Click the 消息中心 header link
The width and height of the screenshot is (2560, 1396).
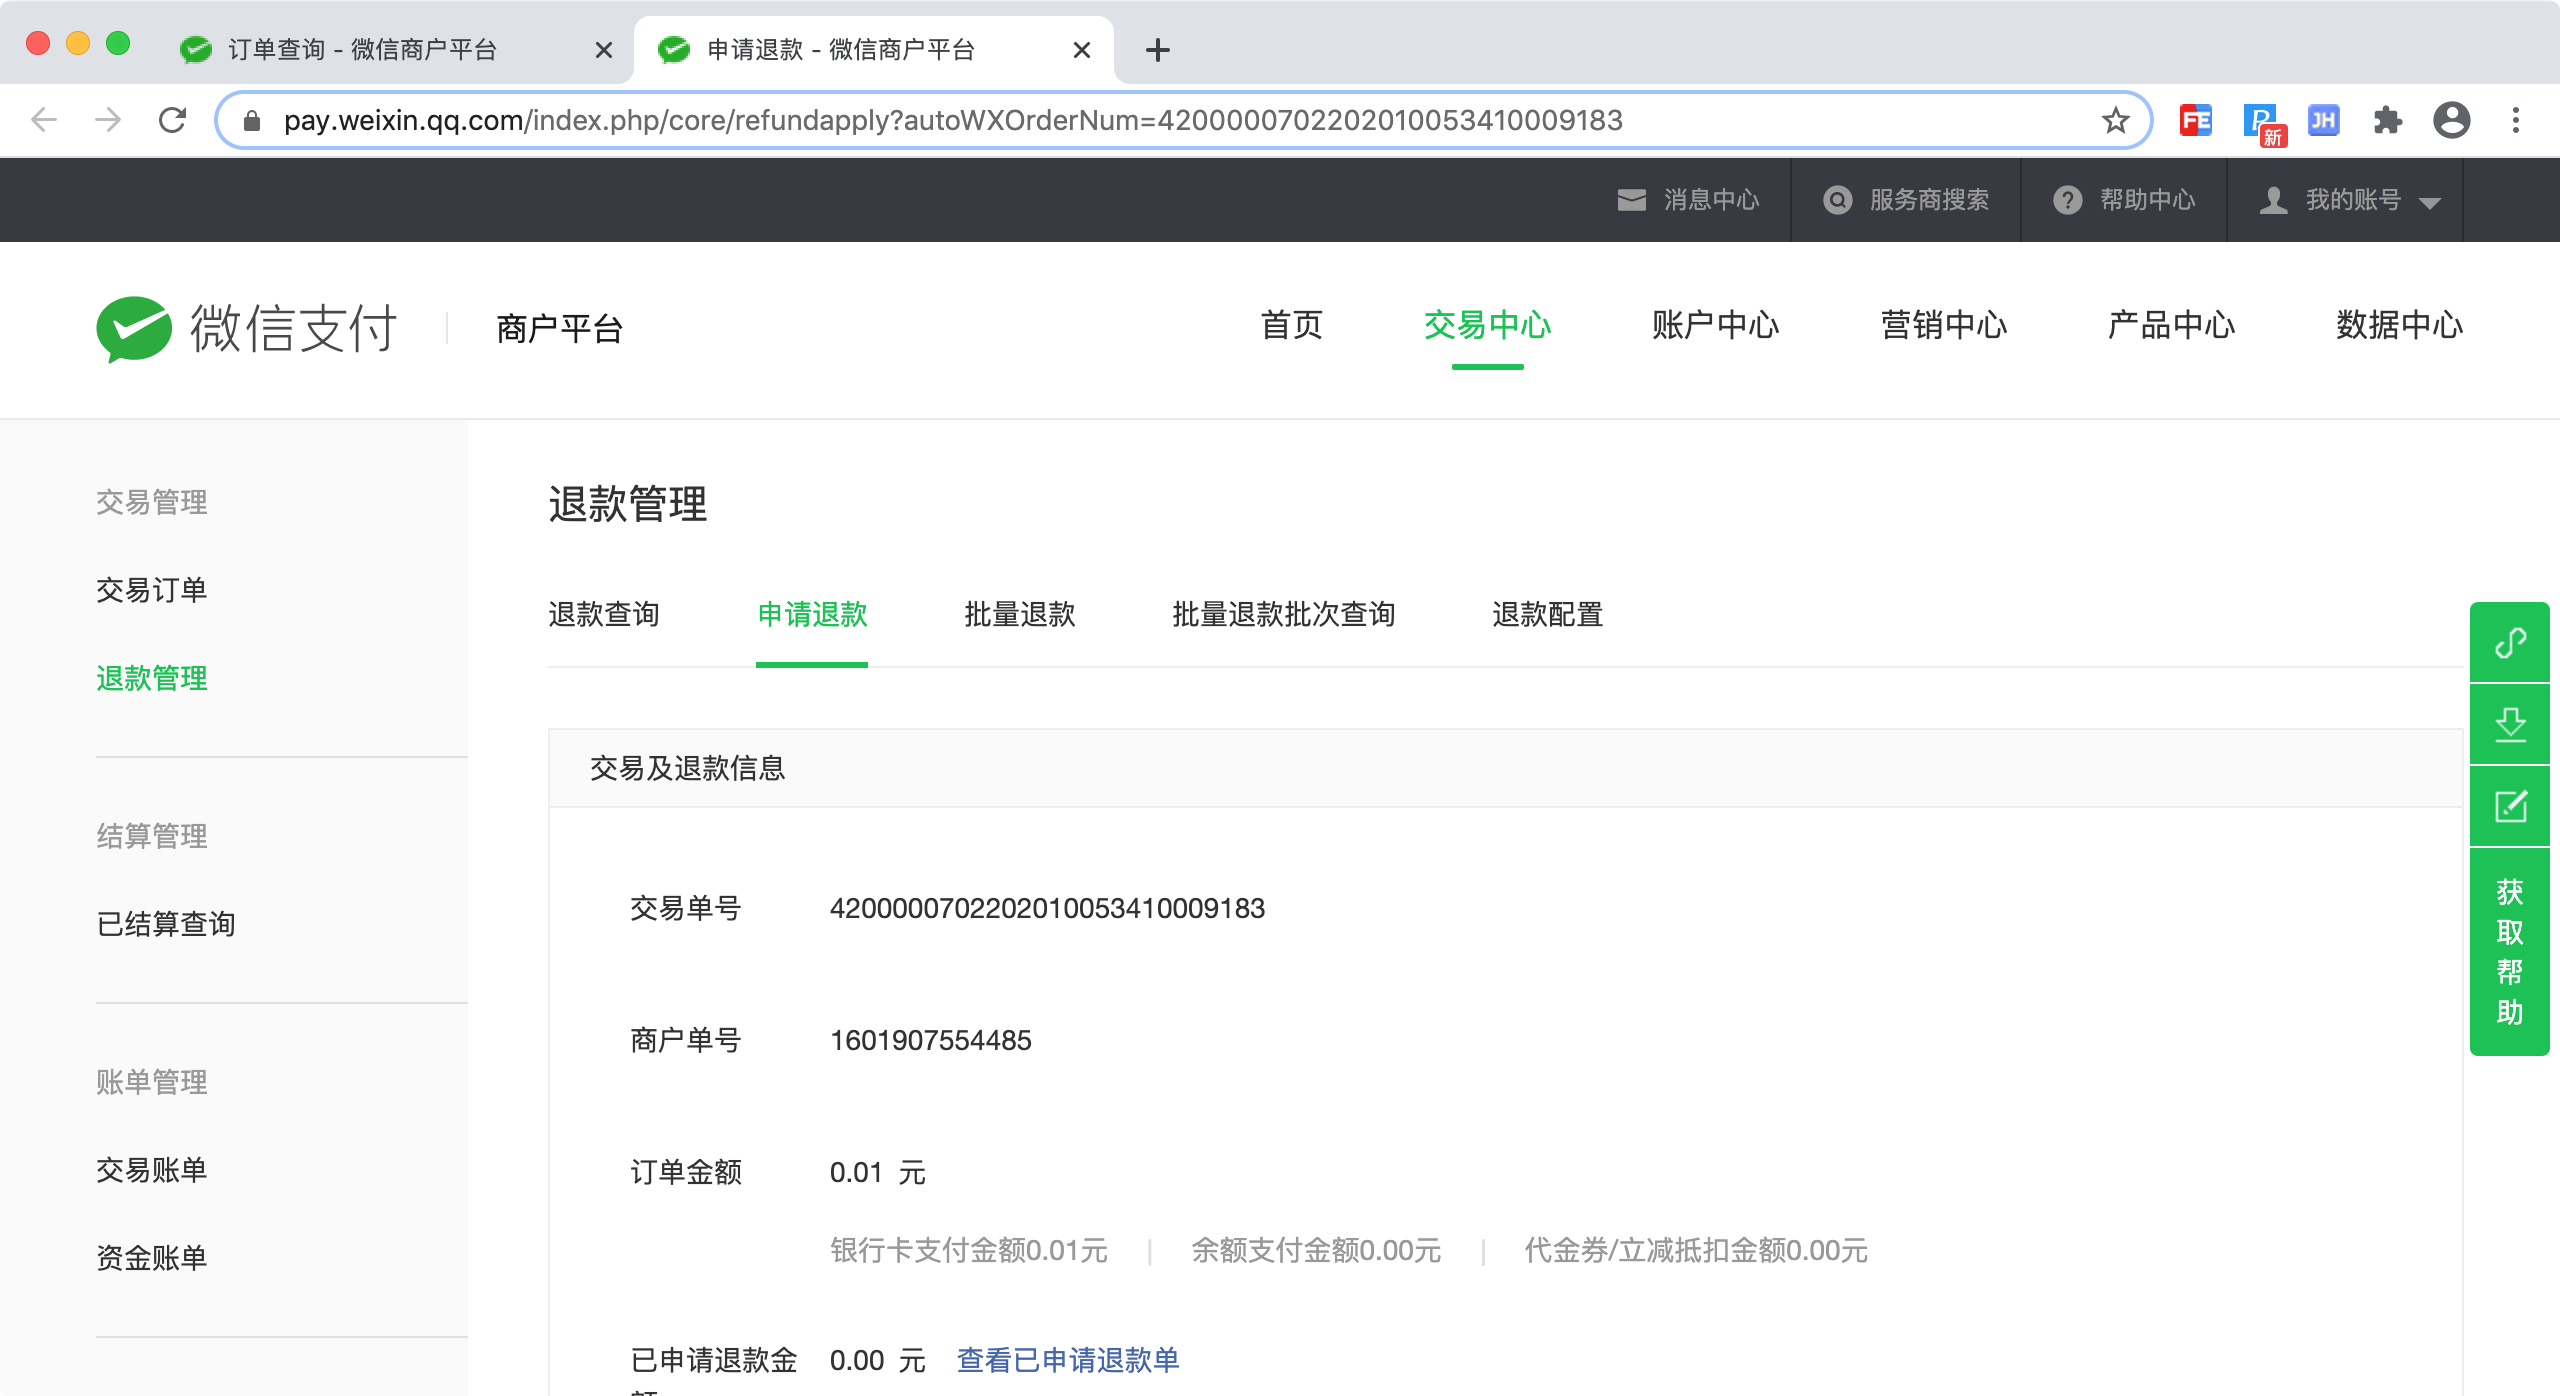[x=1689, y=200]
